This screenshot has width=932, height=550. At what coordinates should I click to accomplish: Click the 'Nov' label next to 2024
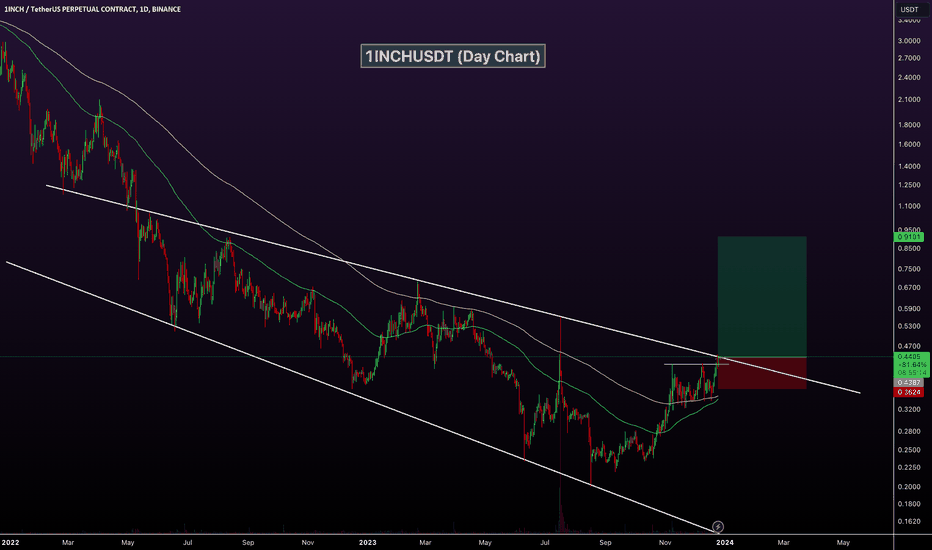665,542
